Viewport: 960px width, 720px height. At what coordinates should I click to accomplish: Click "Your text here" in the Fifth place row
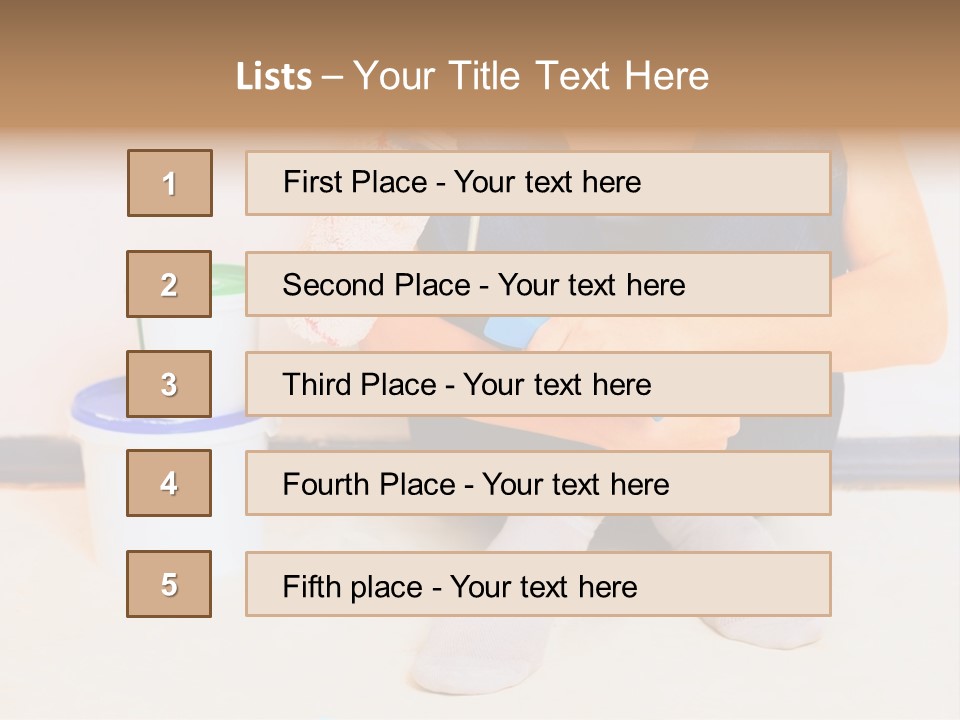tap(543, 586)
